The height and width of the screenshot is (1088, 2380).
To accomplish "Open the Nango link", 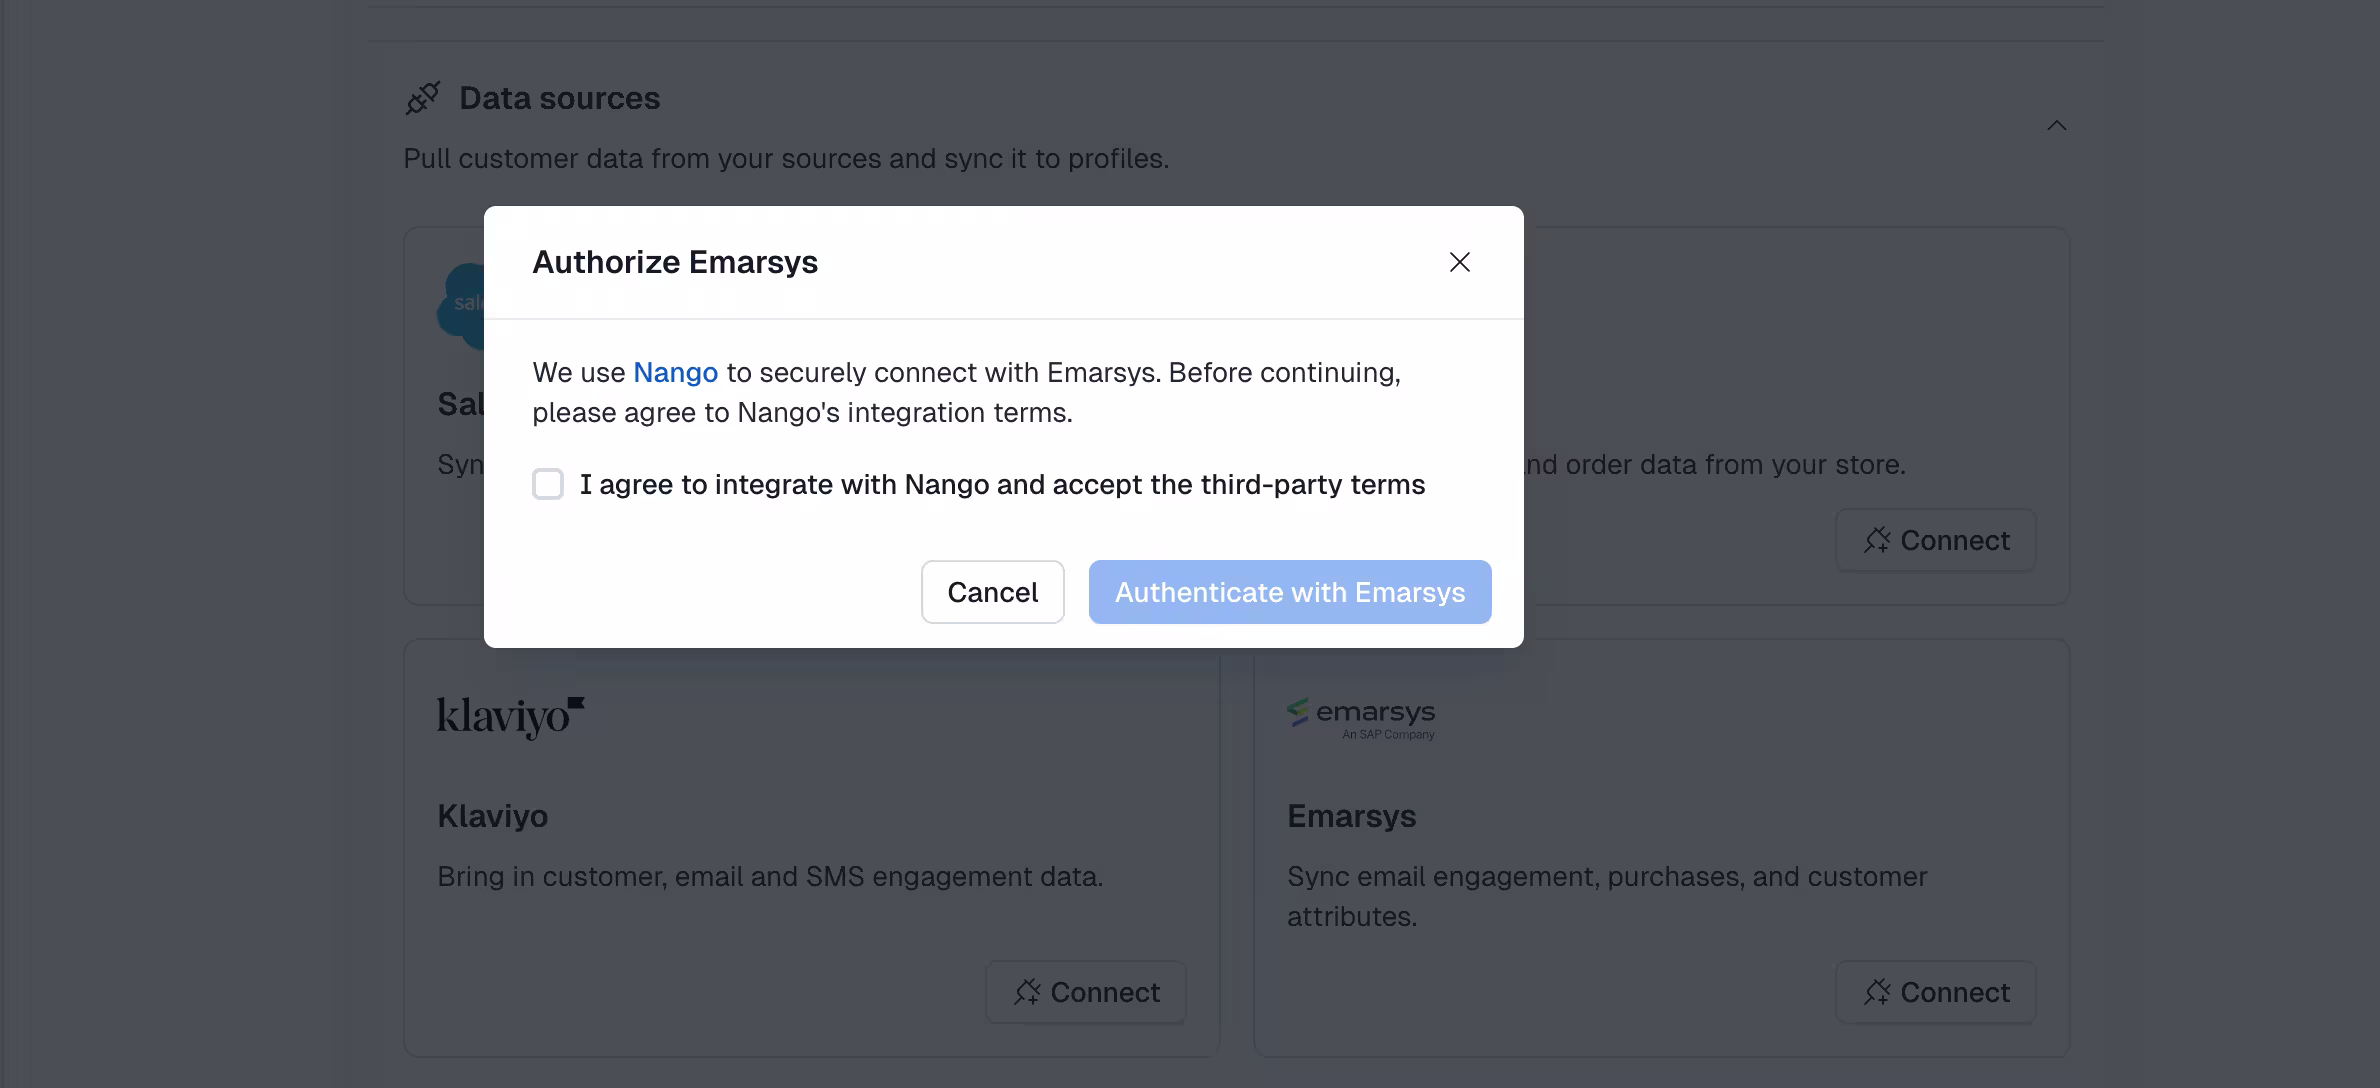I will (676, 372).
